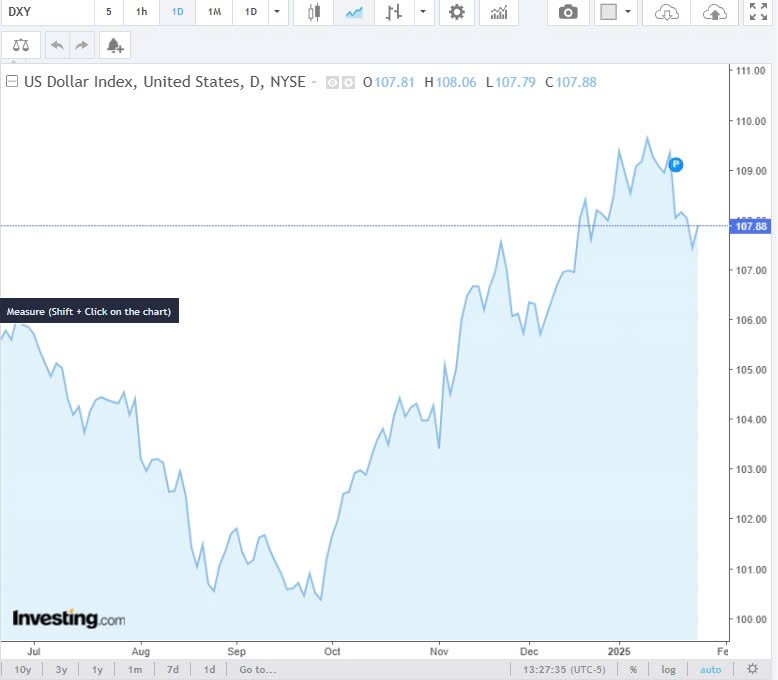Click the open value 107.81
The image size is (778, 680).
394,82
